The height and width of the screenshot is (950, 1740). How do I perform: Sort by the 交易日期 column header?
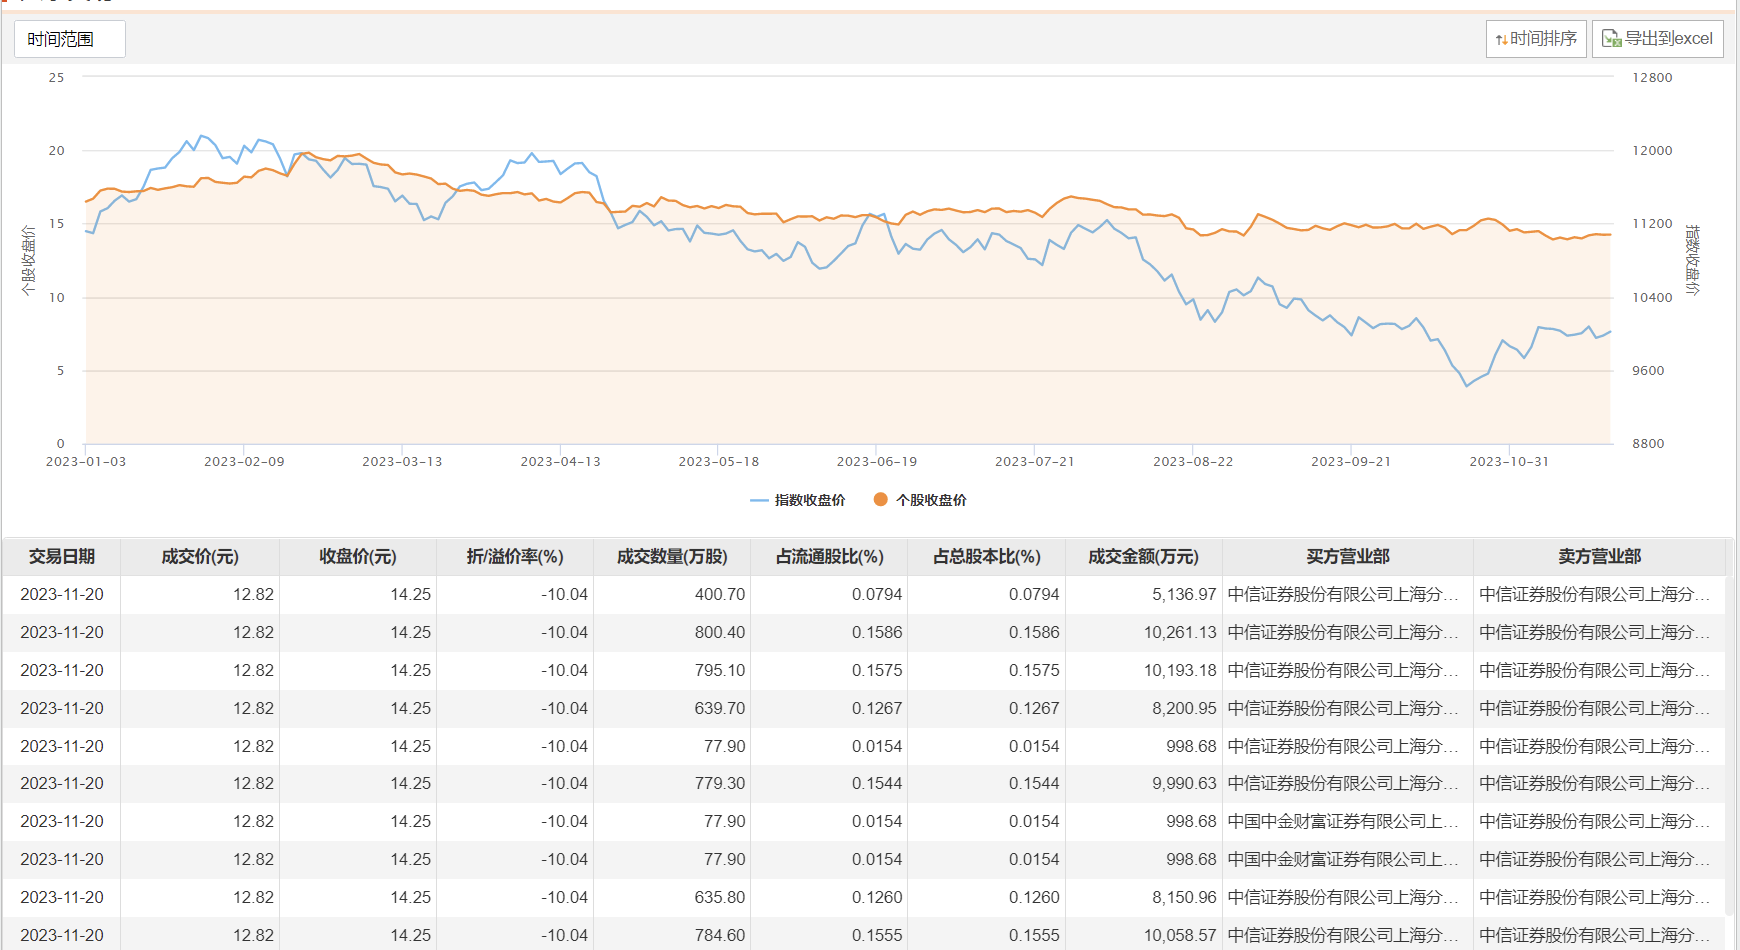point(62,557)
